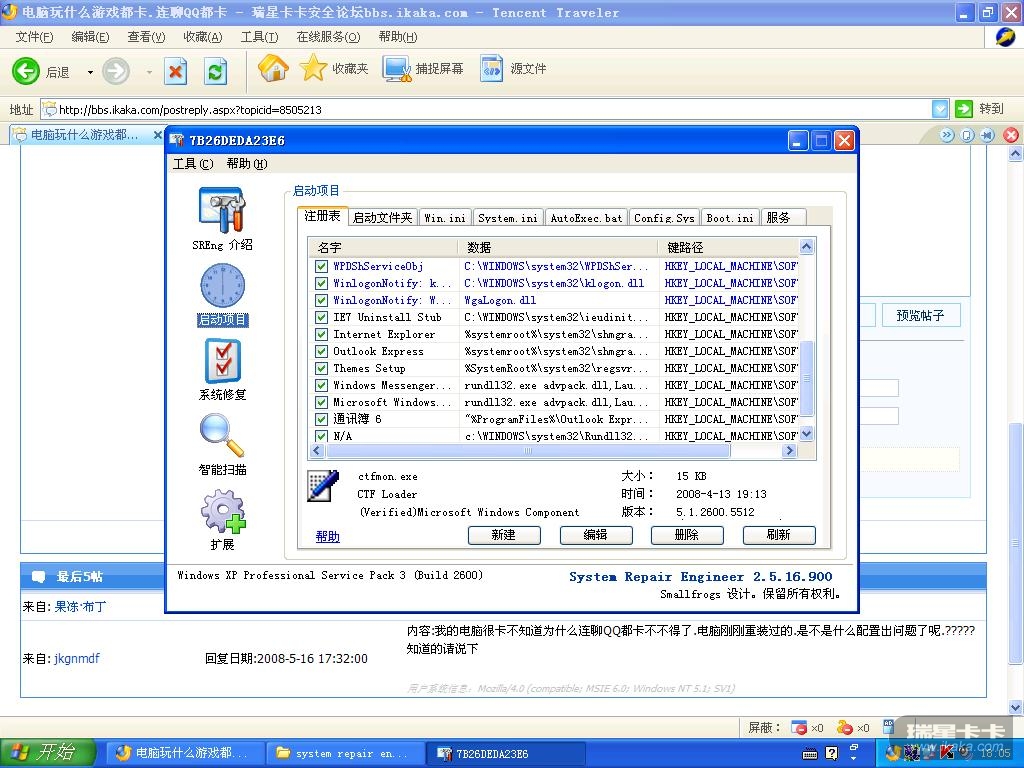The height and width of the screenshot is (768, 1024).
Task: Open the 扩展 gear icon
Action: (222, 512)
